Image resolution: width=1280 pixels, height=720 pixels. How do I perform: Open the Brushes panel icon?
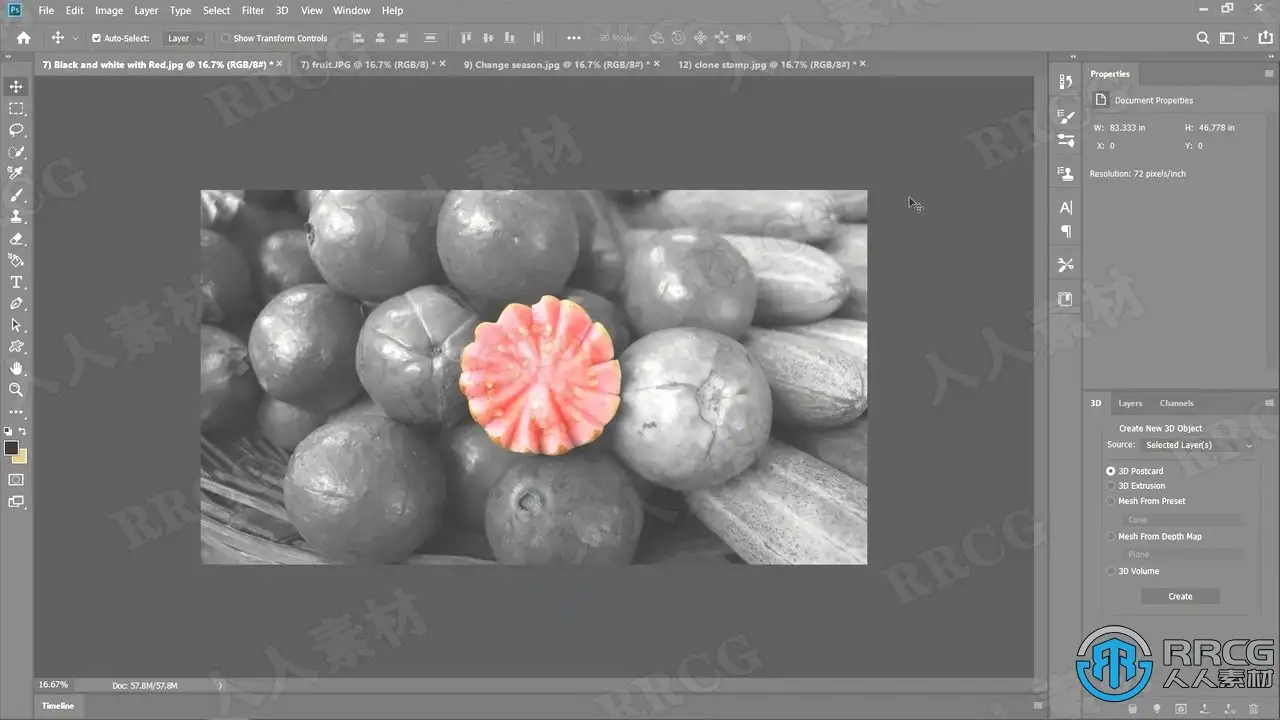(1065, 141)
